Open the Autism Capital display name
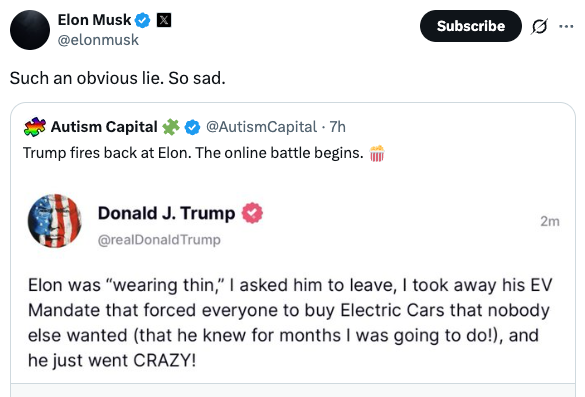 [104, 127]
